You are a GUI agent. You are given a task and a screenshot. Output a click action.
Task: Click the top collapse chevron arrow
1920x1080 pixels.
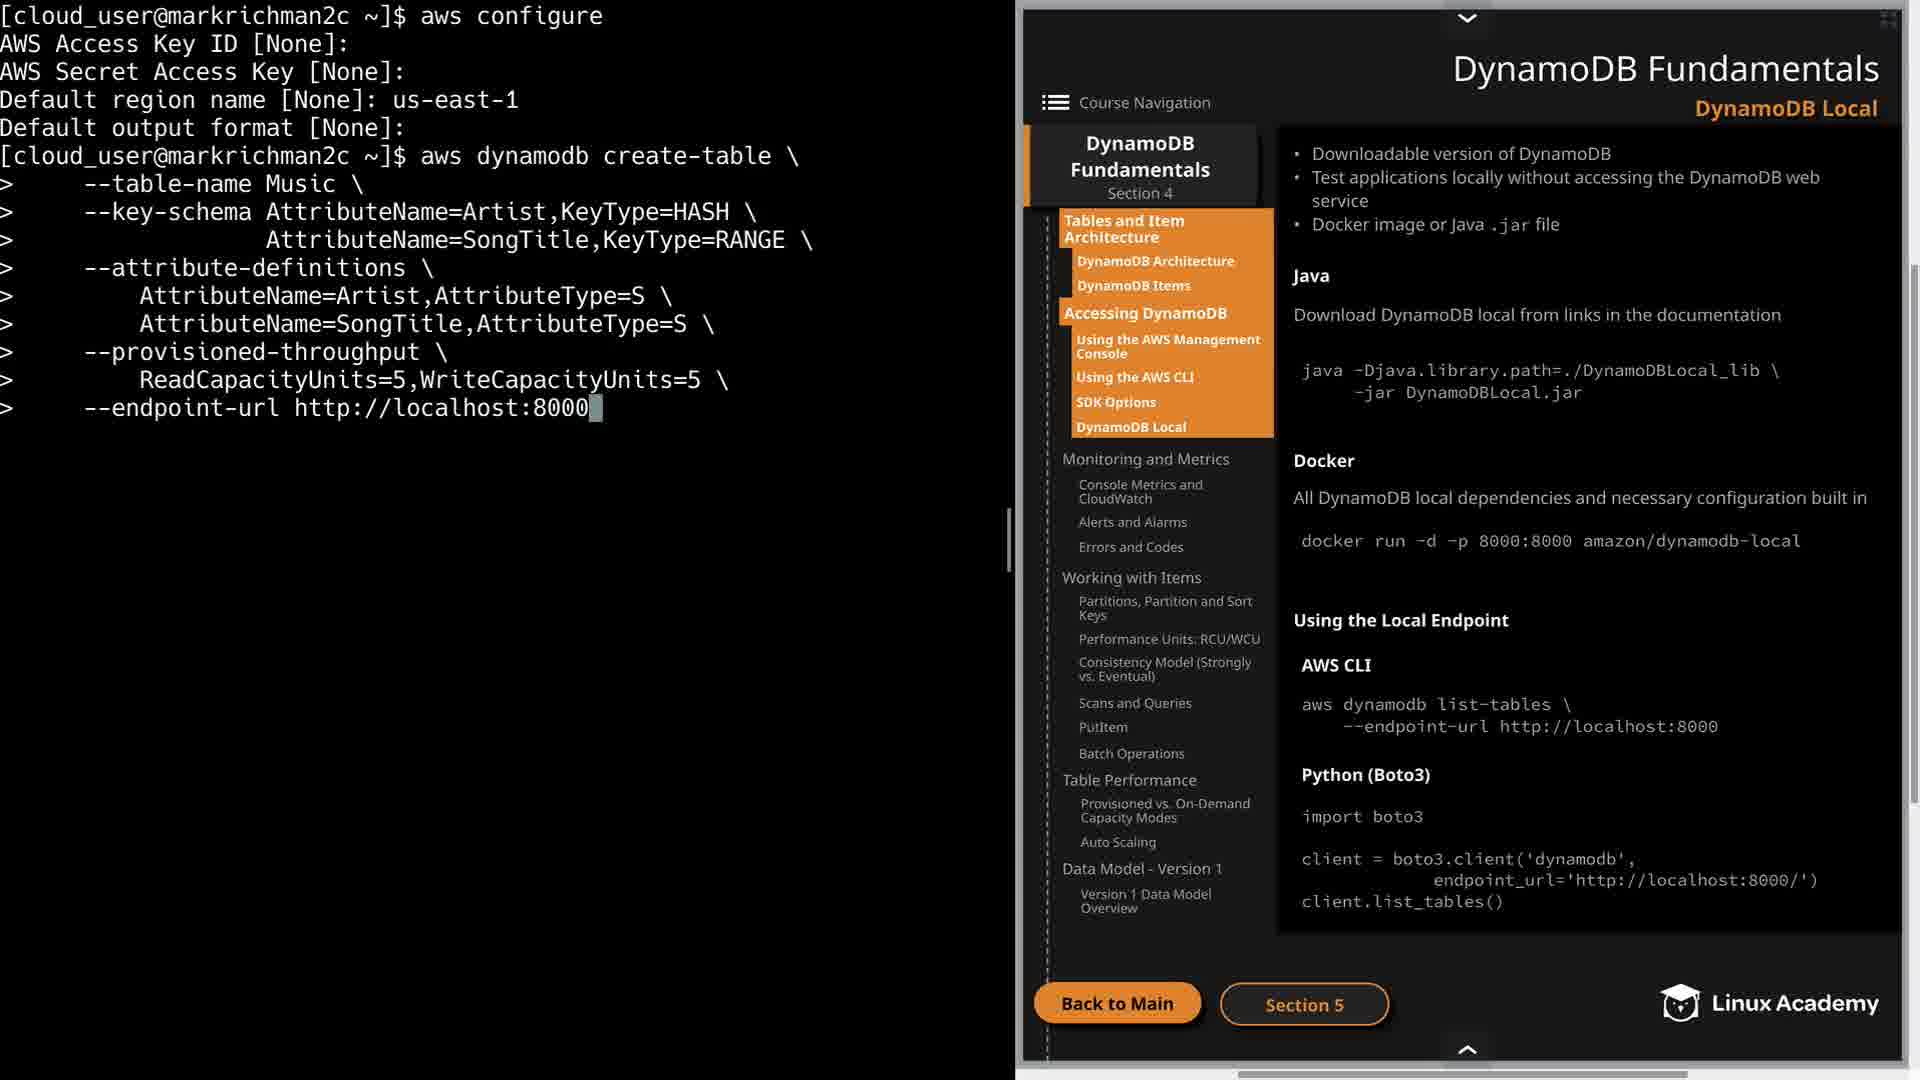coord(1467,18)
